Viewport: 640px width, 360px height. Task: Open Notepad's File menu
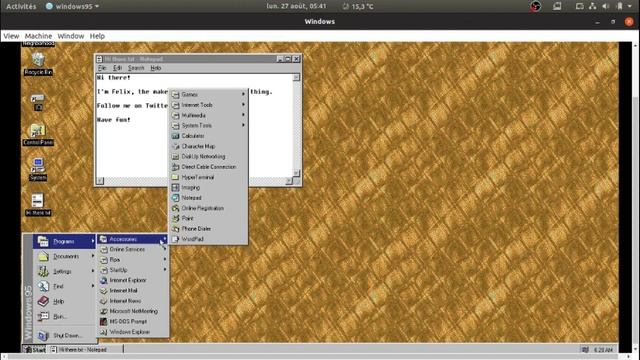tap(102, 68)
